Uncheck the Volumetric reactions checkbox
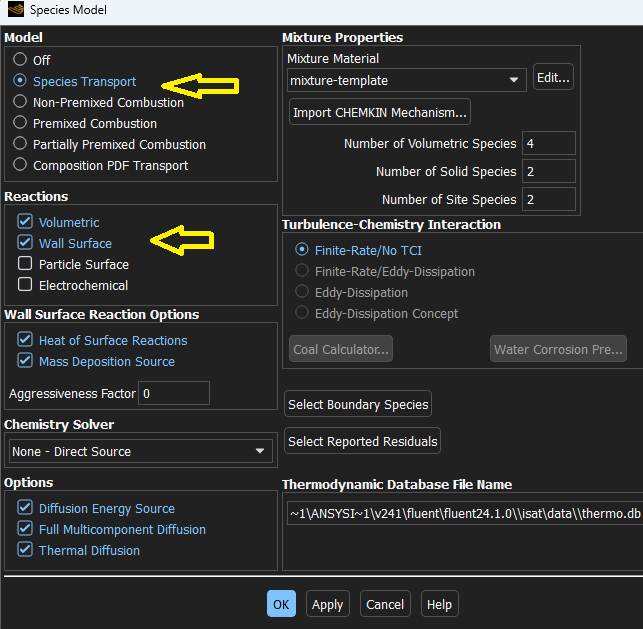643x629 pixels. click(x=25, y=222)
